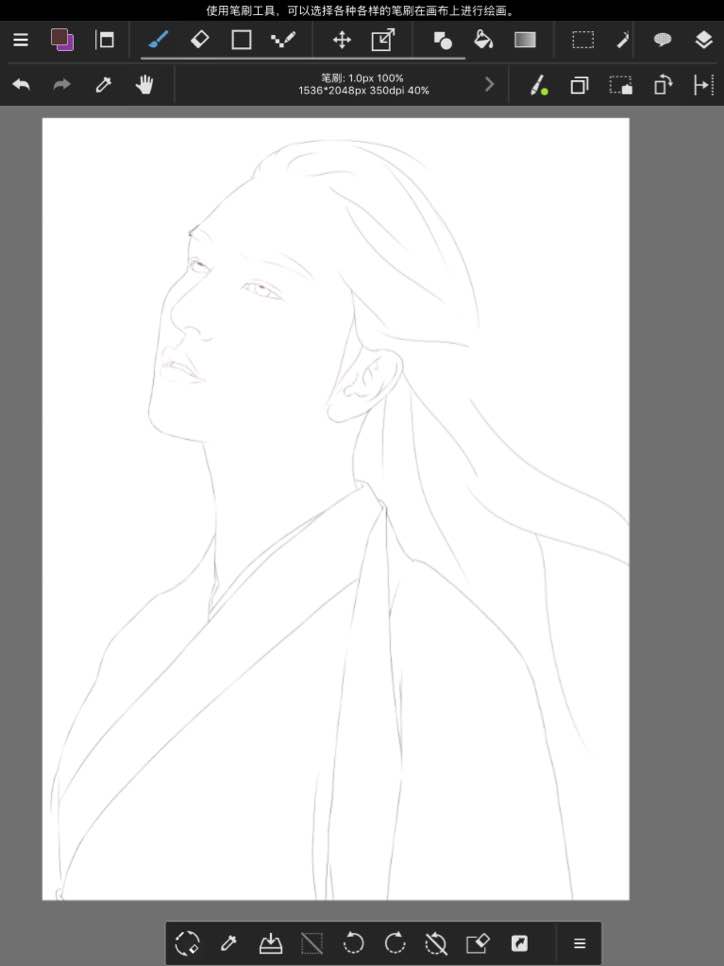
Task: Click the drawing canvas on the portrait
Action: [336, 509]
